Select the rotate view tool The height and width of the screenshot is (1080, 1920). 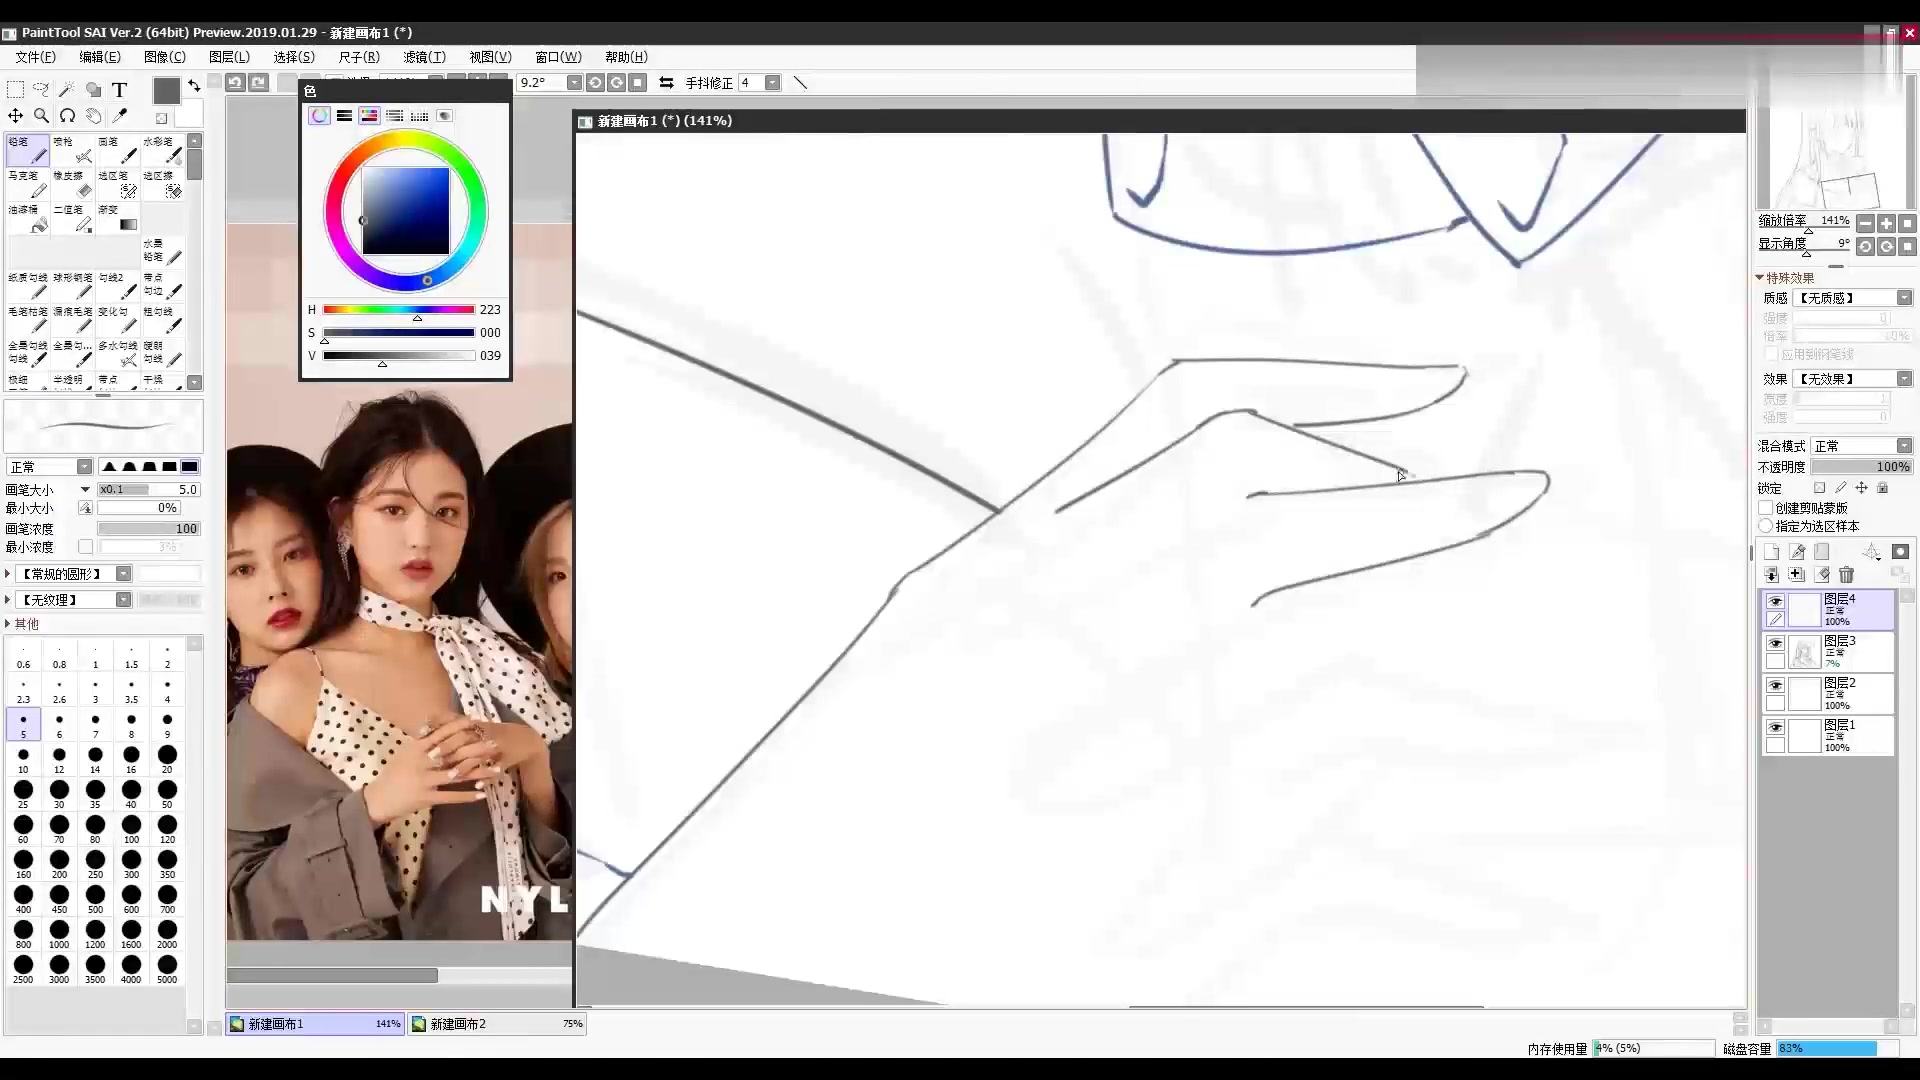(67, 115)
